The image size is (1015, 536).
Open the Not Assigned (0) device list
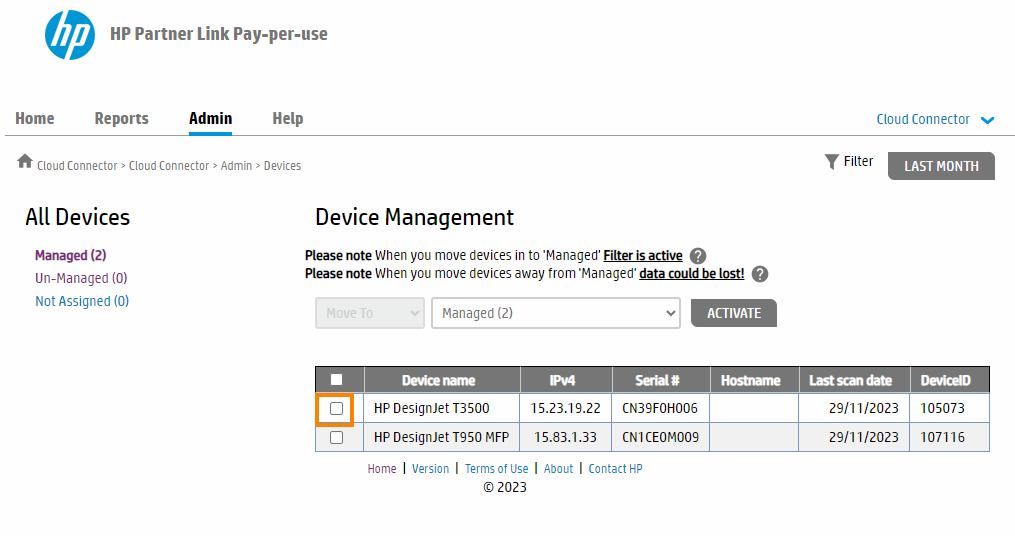pyautogui.click(x=82, y=301)
